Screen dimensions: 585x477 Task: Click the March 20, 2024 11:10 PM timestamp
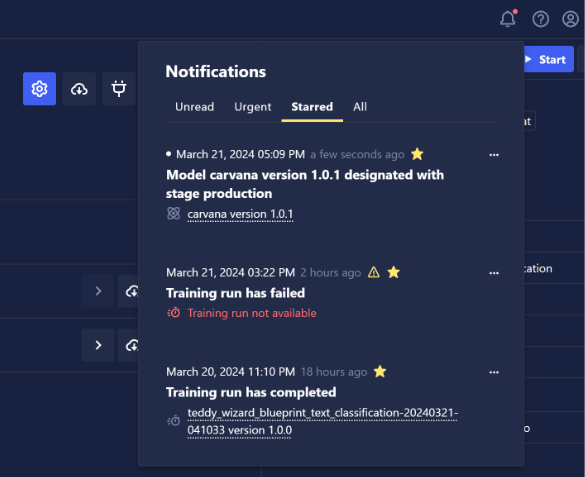231,372
